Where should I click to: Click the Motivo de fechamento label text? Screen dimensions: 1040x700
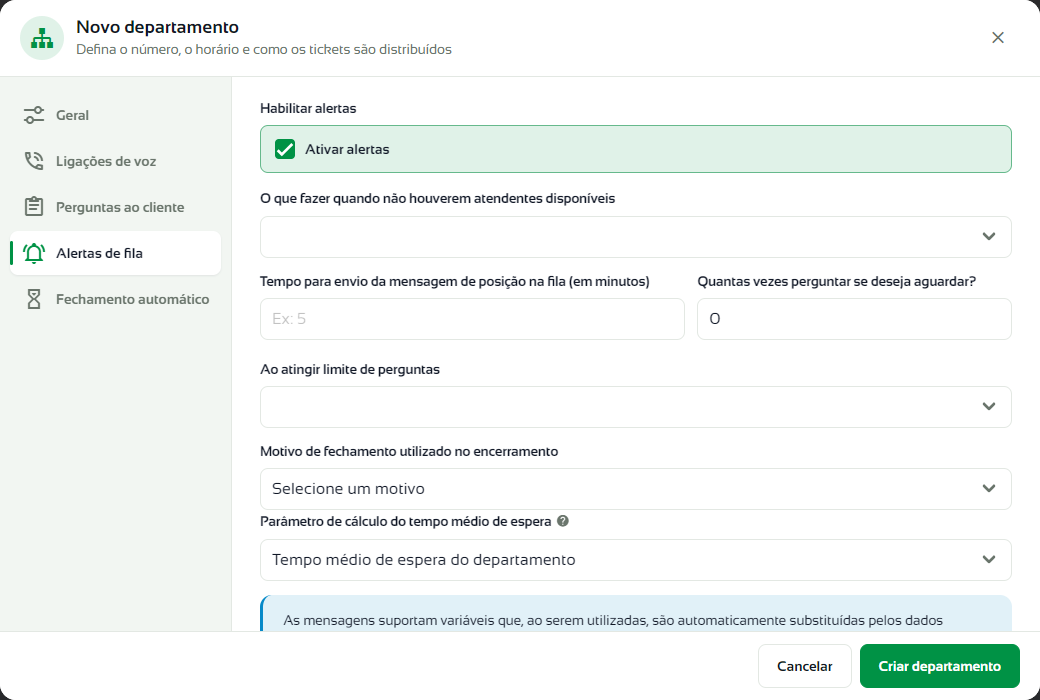(409, 451)
